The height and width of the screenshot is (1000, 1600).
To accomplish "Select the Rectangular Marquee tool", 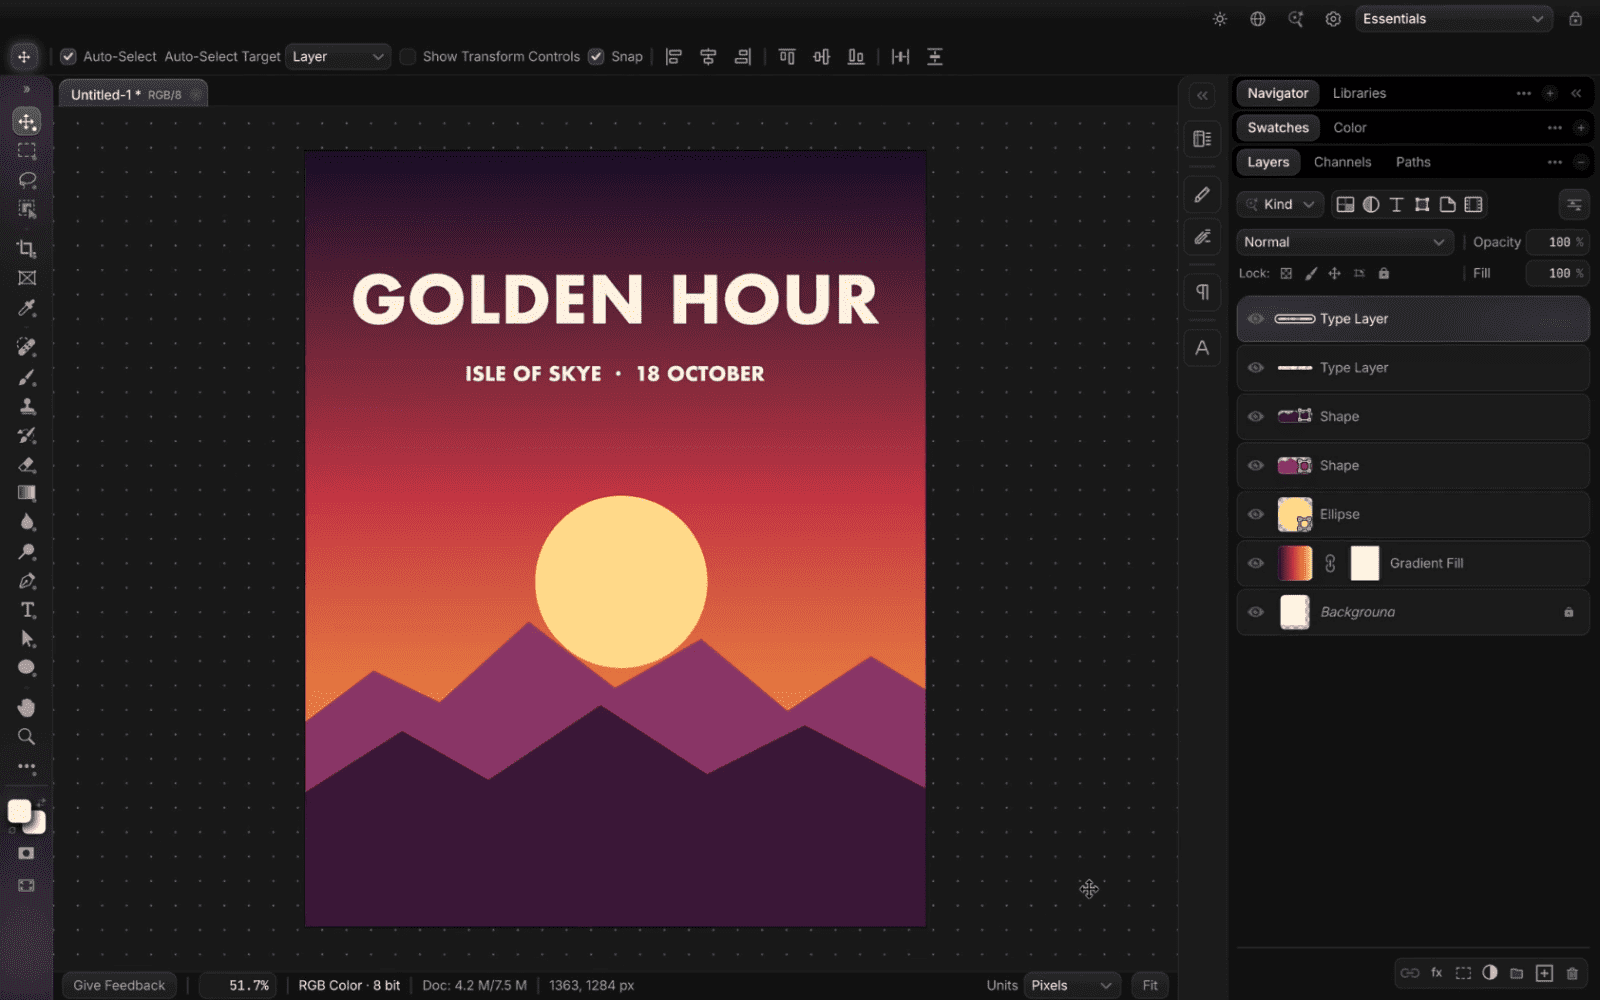I will click(x=27, y=151).
